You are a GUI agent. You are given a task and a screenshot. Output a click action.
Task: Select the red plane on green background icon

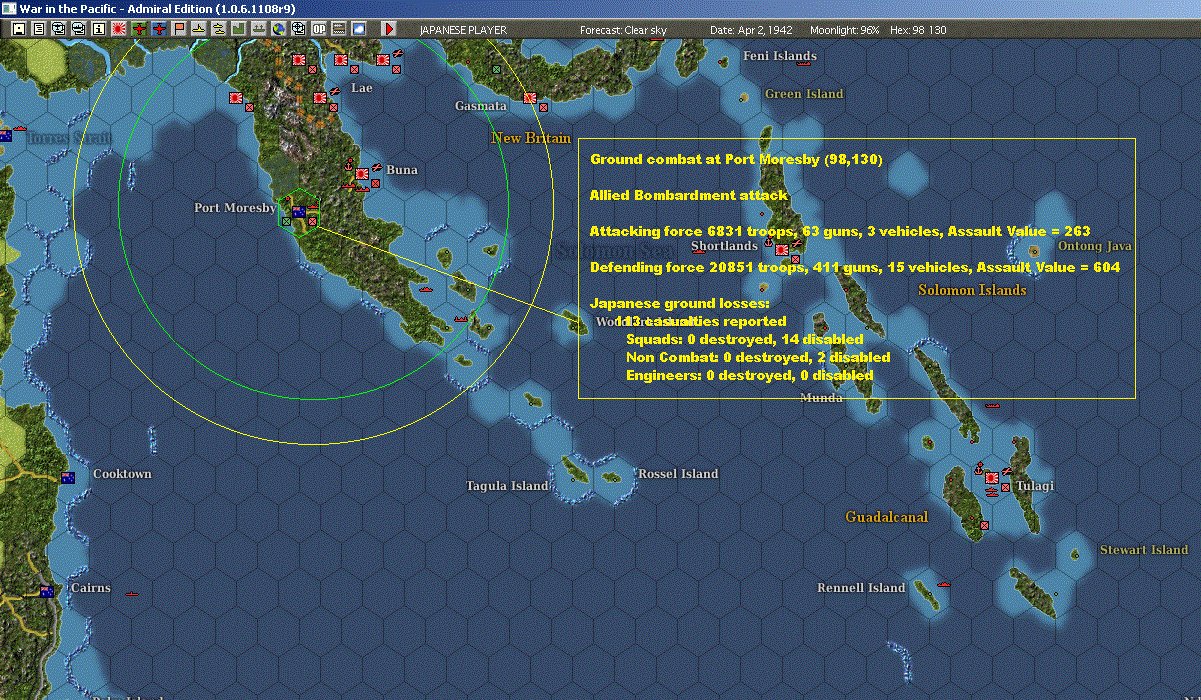point(139,29)
